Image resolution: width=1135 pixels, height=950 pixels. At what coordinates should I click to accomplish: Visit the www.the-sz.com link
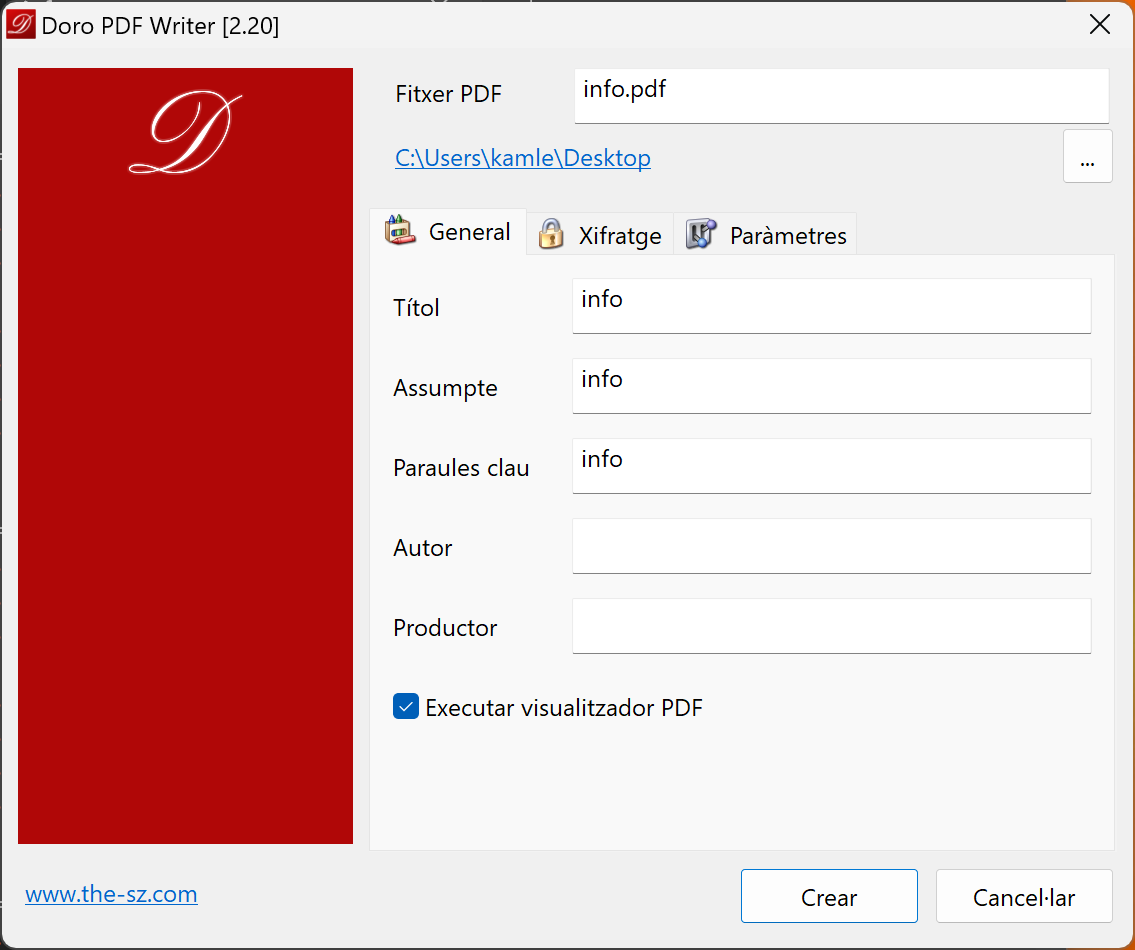pos(111,894)
